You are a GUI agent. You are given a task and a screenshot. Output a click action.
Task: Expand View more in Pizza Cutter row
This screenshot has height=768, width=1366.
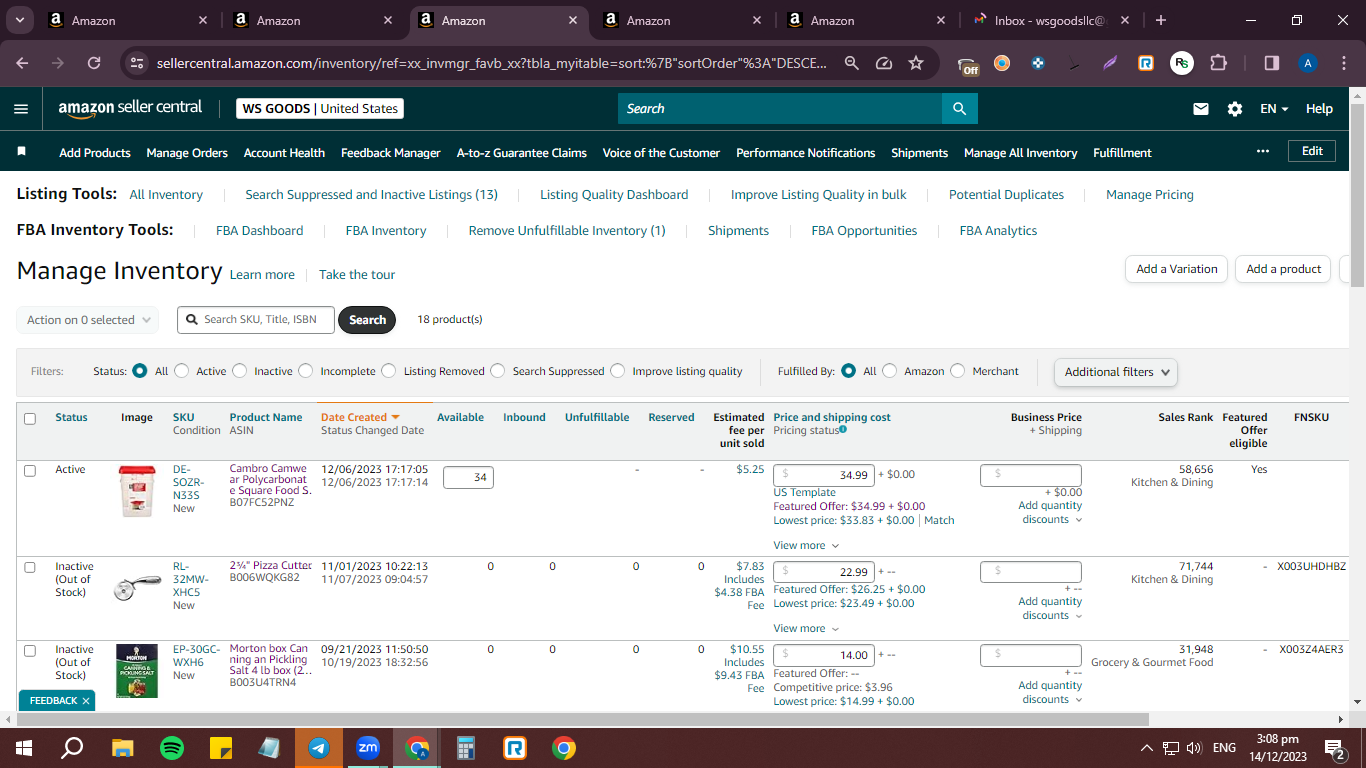coord(806,628)
